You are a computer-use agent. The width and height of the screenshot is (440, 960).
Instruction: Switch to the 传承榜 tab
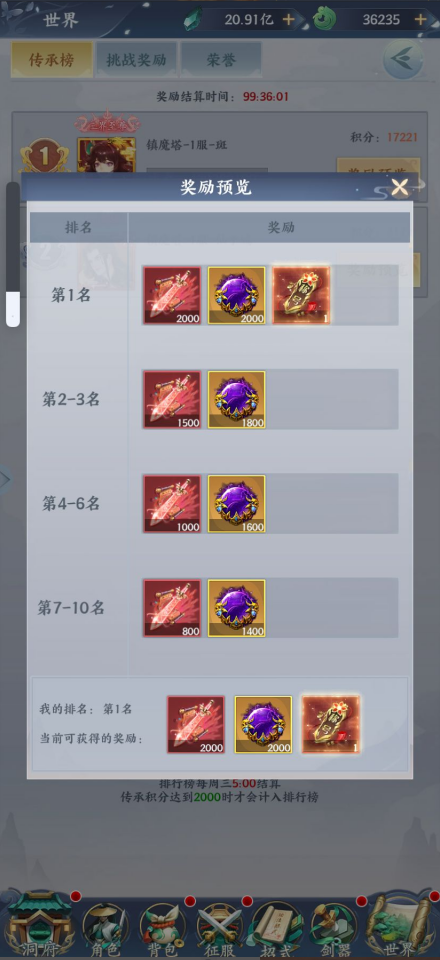(52, 59)
